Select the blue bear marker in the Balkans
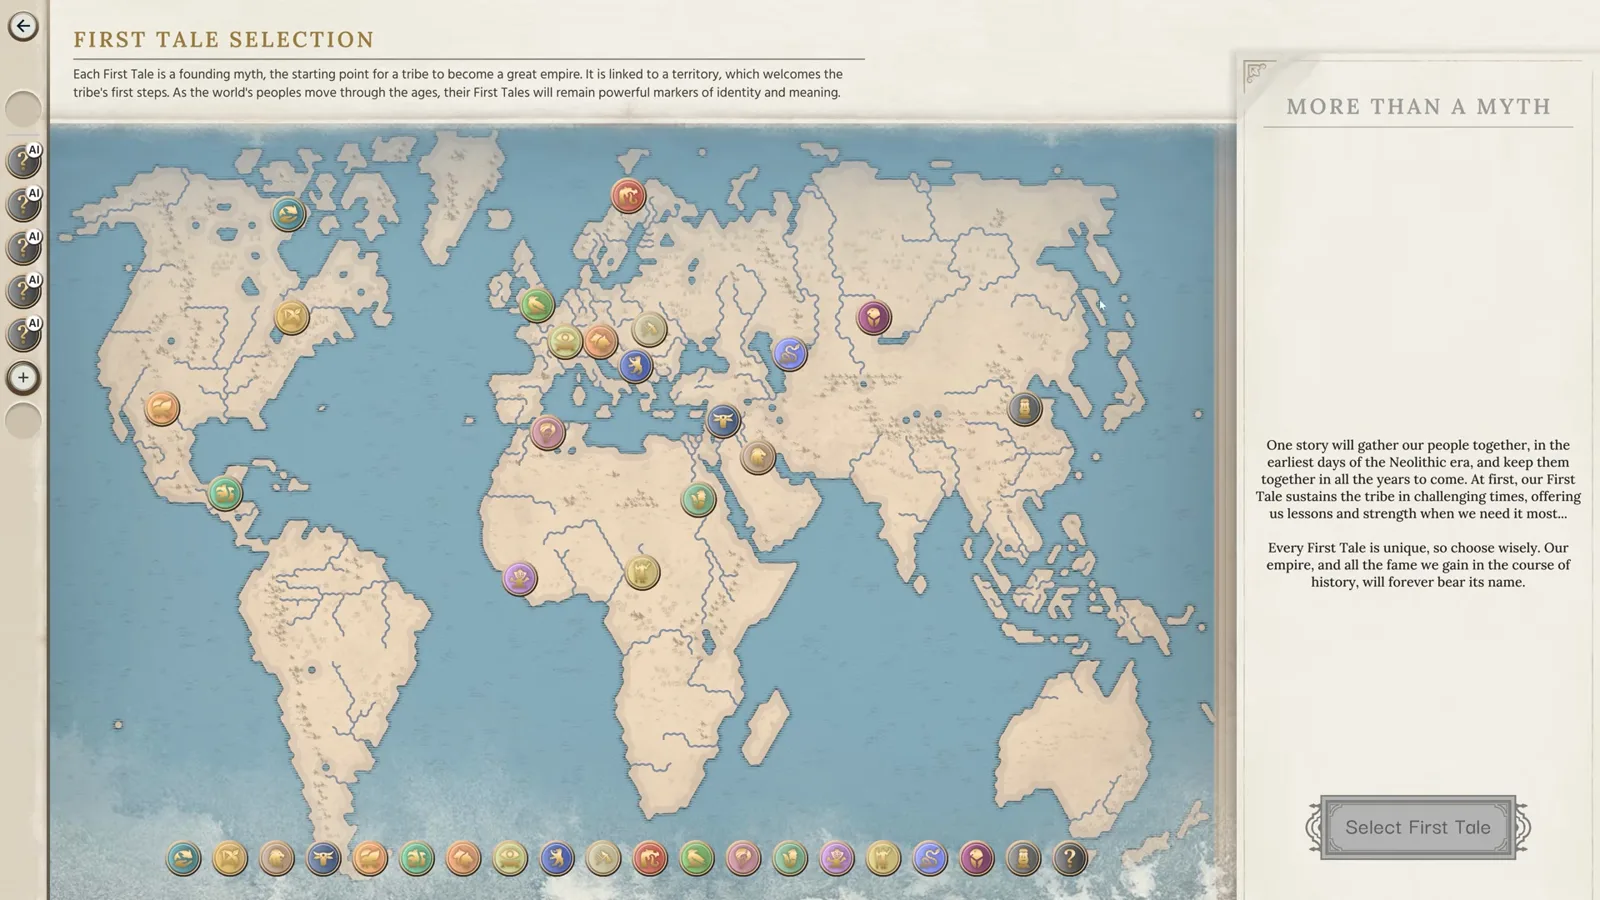Viewport: 1600px width, 900px height. tap(635, 366)
